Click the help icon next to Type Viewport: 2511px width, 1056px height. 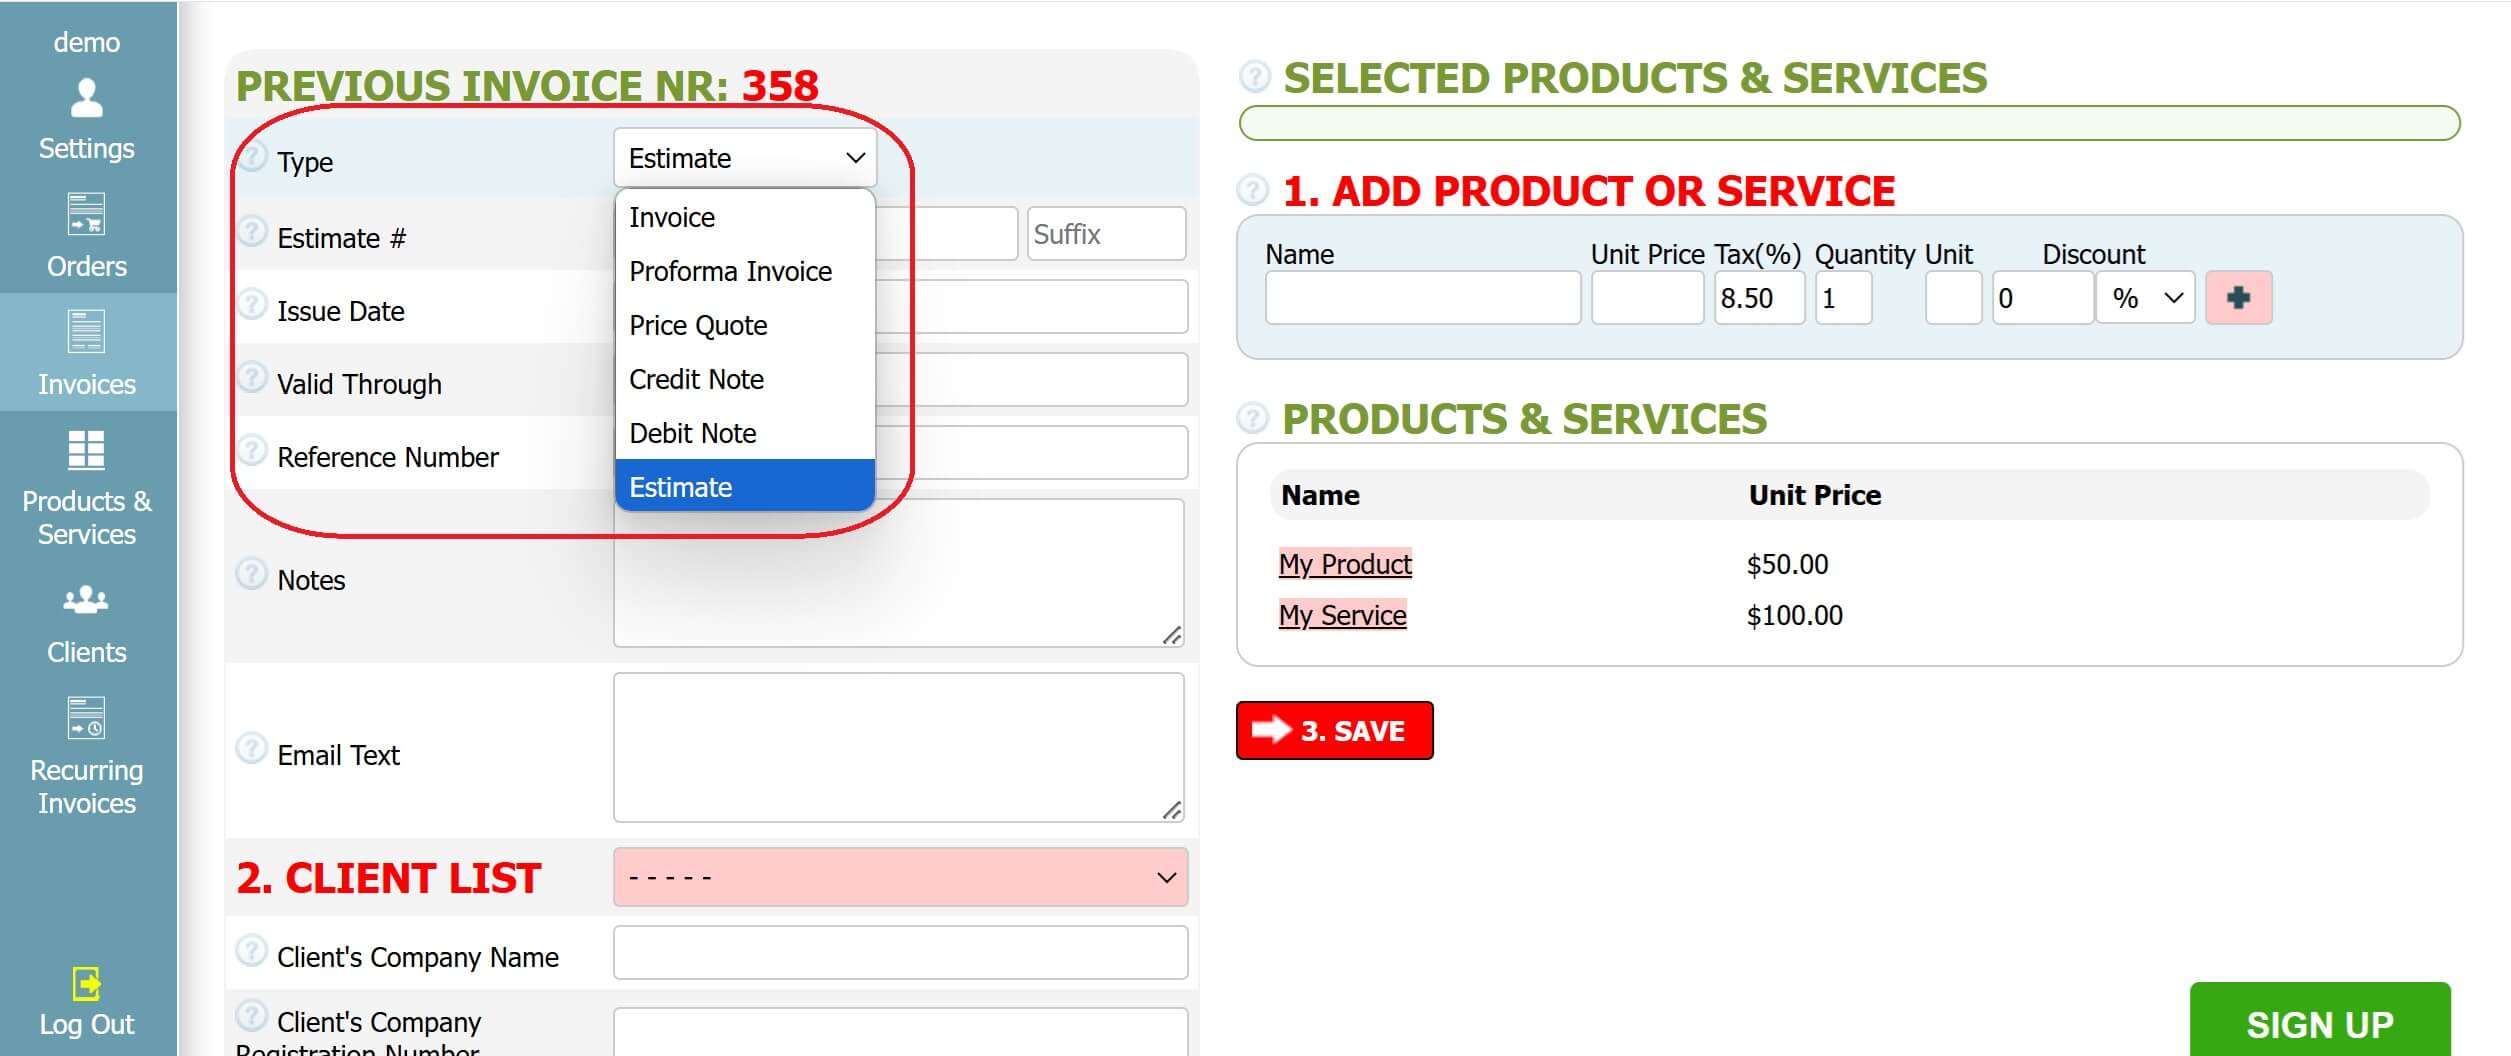(252, 157)
